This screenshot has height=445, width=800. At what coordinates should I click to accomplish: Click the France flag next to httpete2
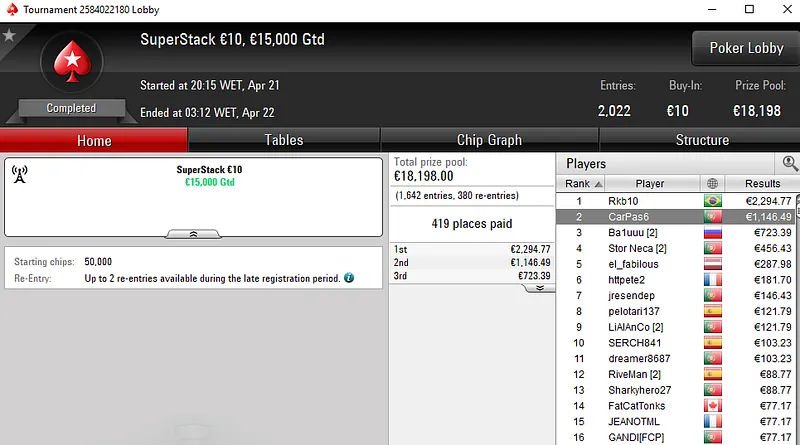(x=712, y=280)
